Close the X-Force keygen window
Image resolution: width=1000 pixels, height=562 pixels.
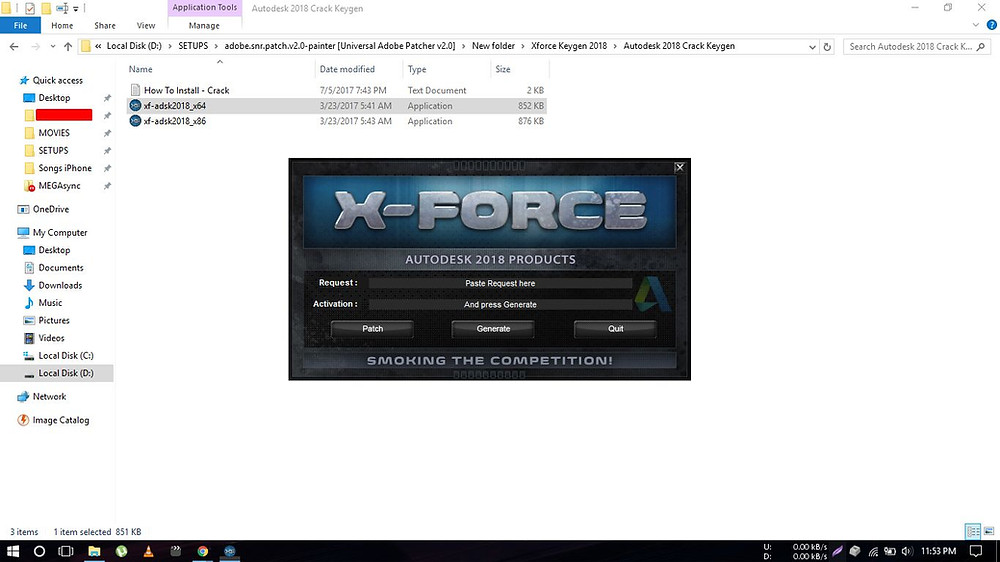680,167
